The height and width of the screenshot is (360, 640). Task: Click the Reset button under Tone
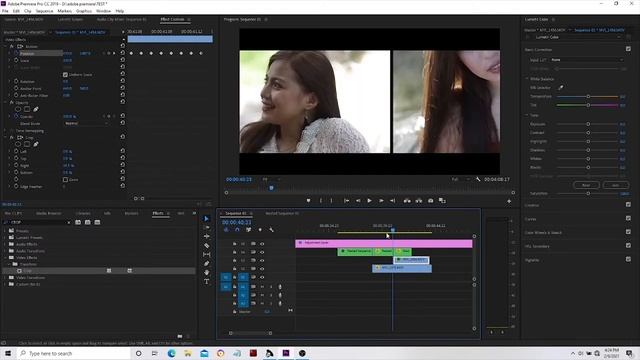click(586, 185)
